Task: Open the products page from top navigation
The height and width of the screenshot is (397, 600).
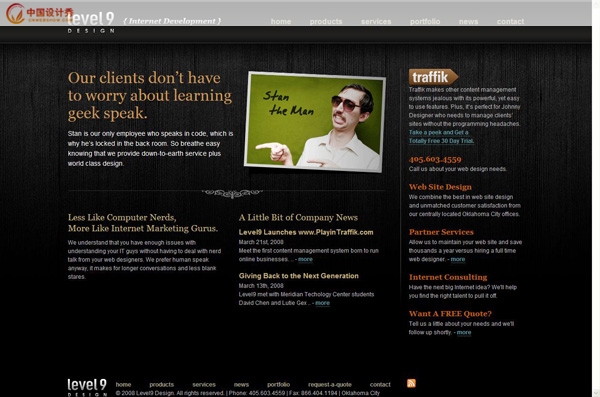Action: click(x=326, y=21)
